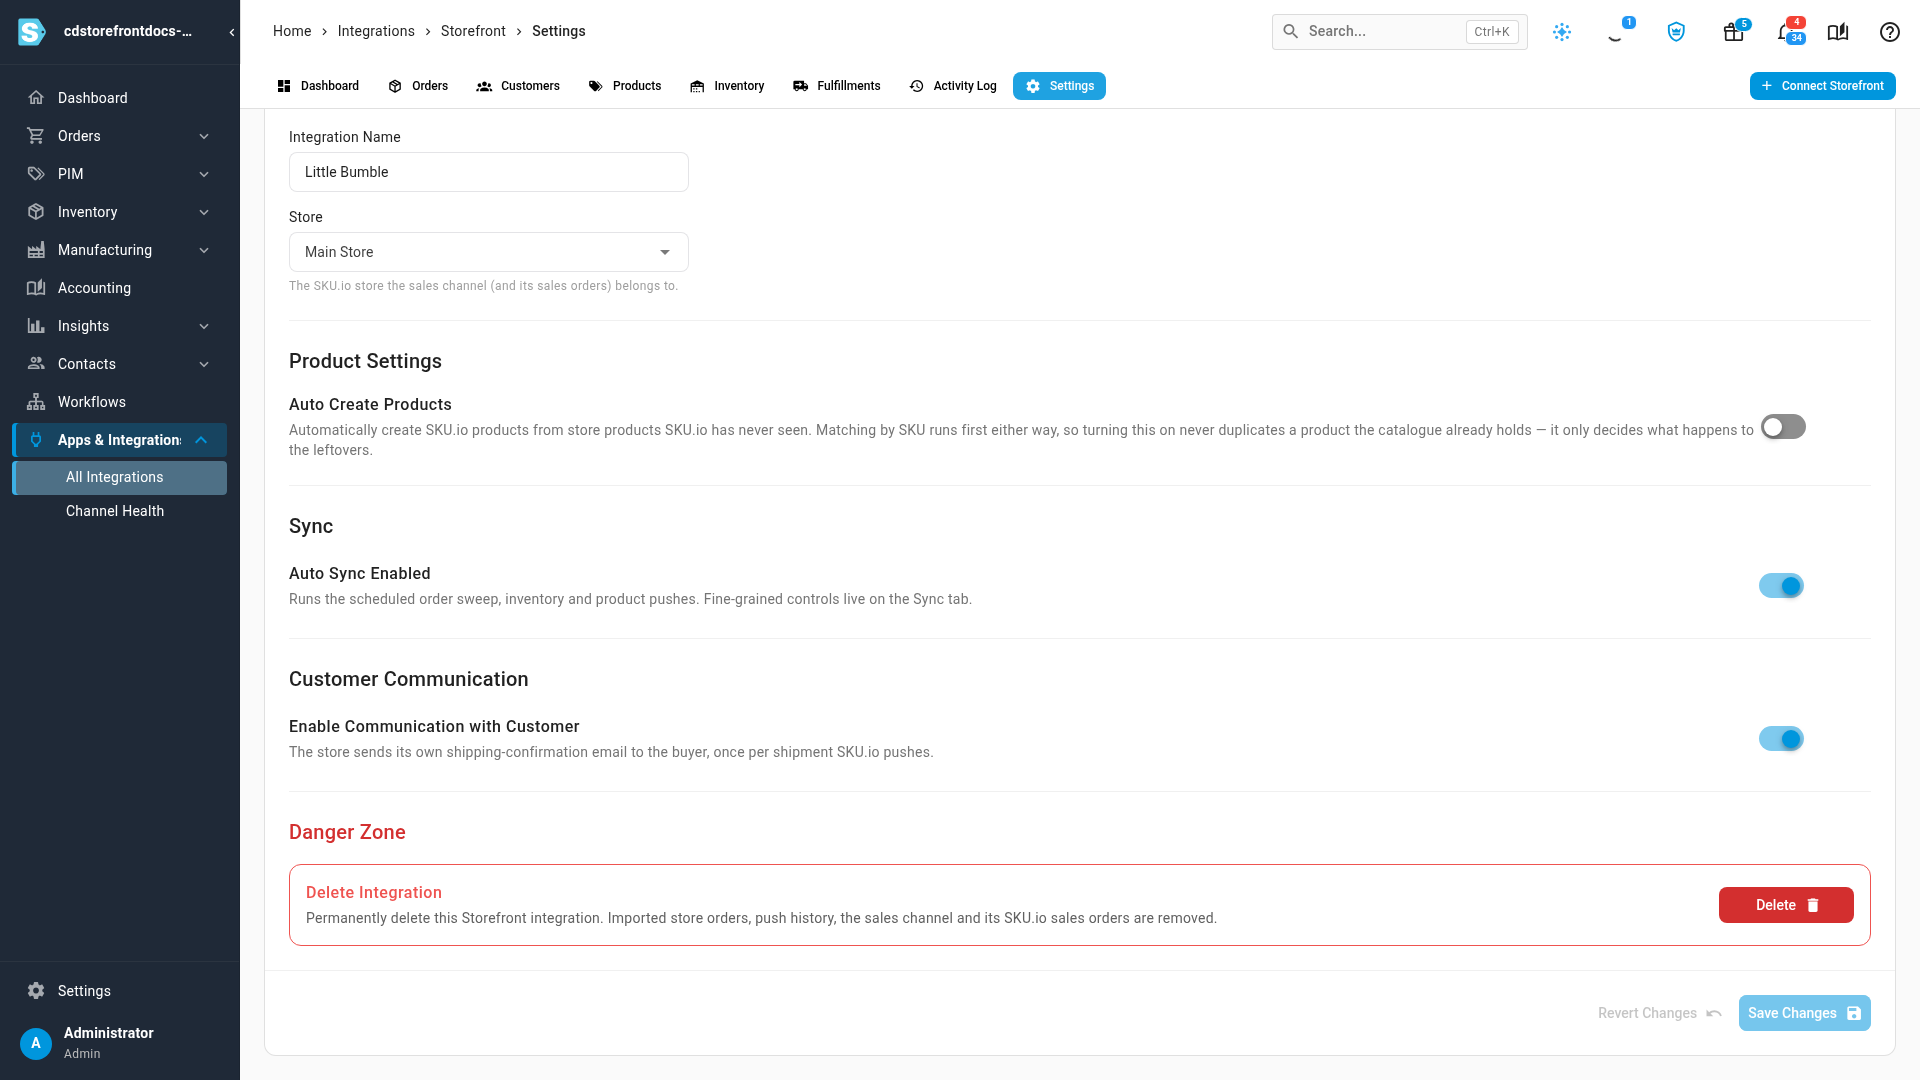Open the Activity Log tab

coord(953,86)
